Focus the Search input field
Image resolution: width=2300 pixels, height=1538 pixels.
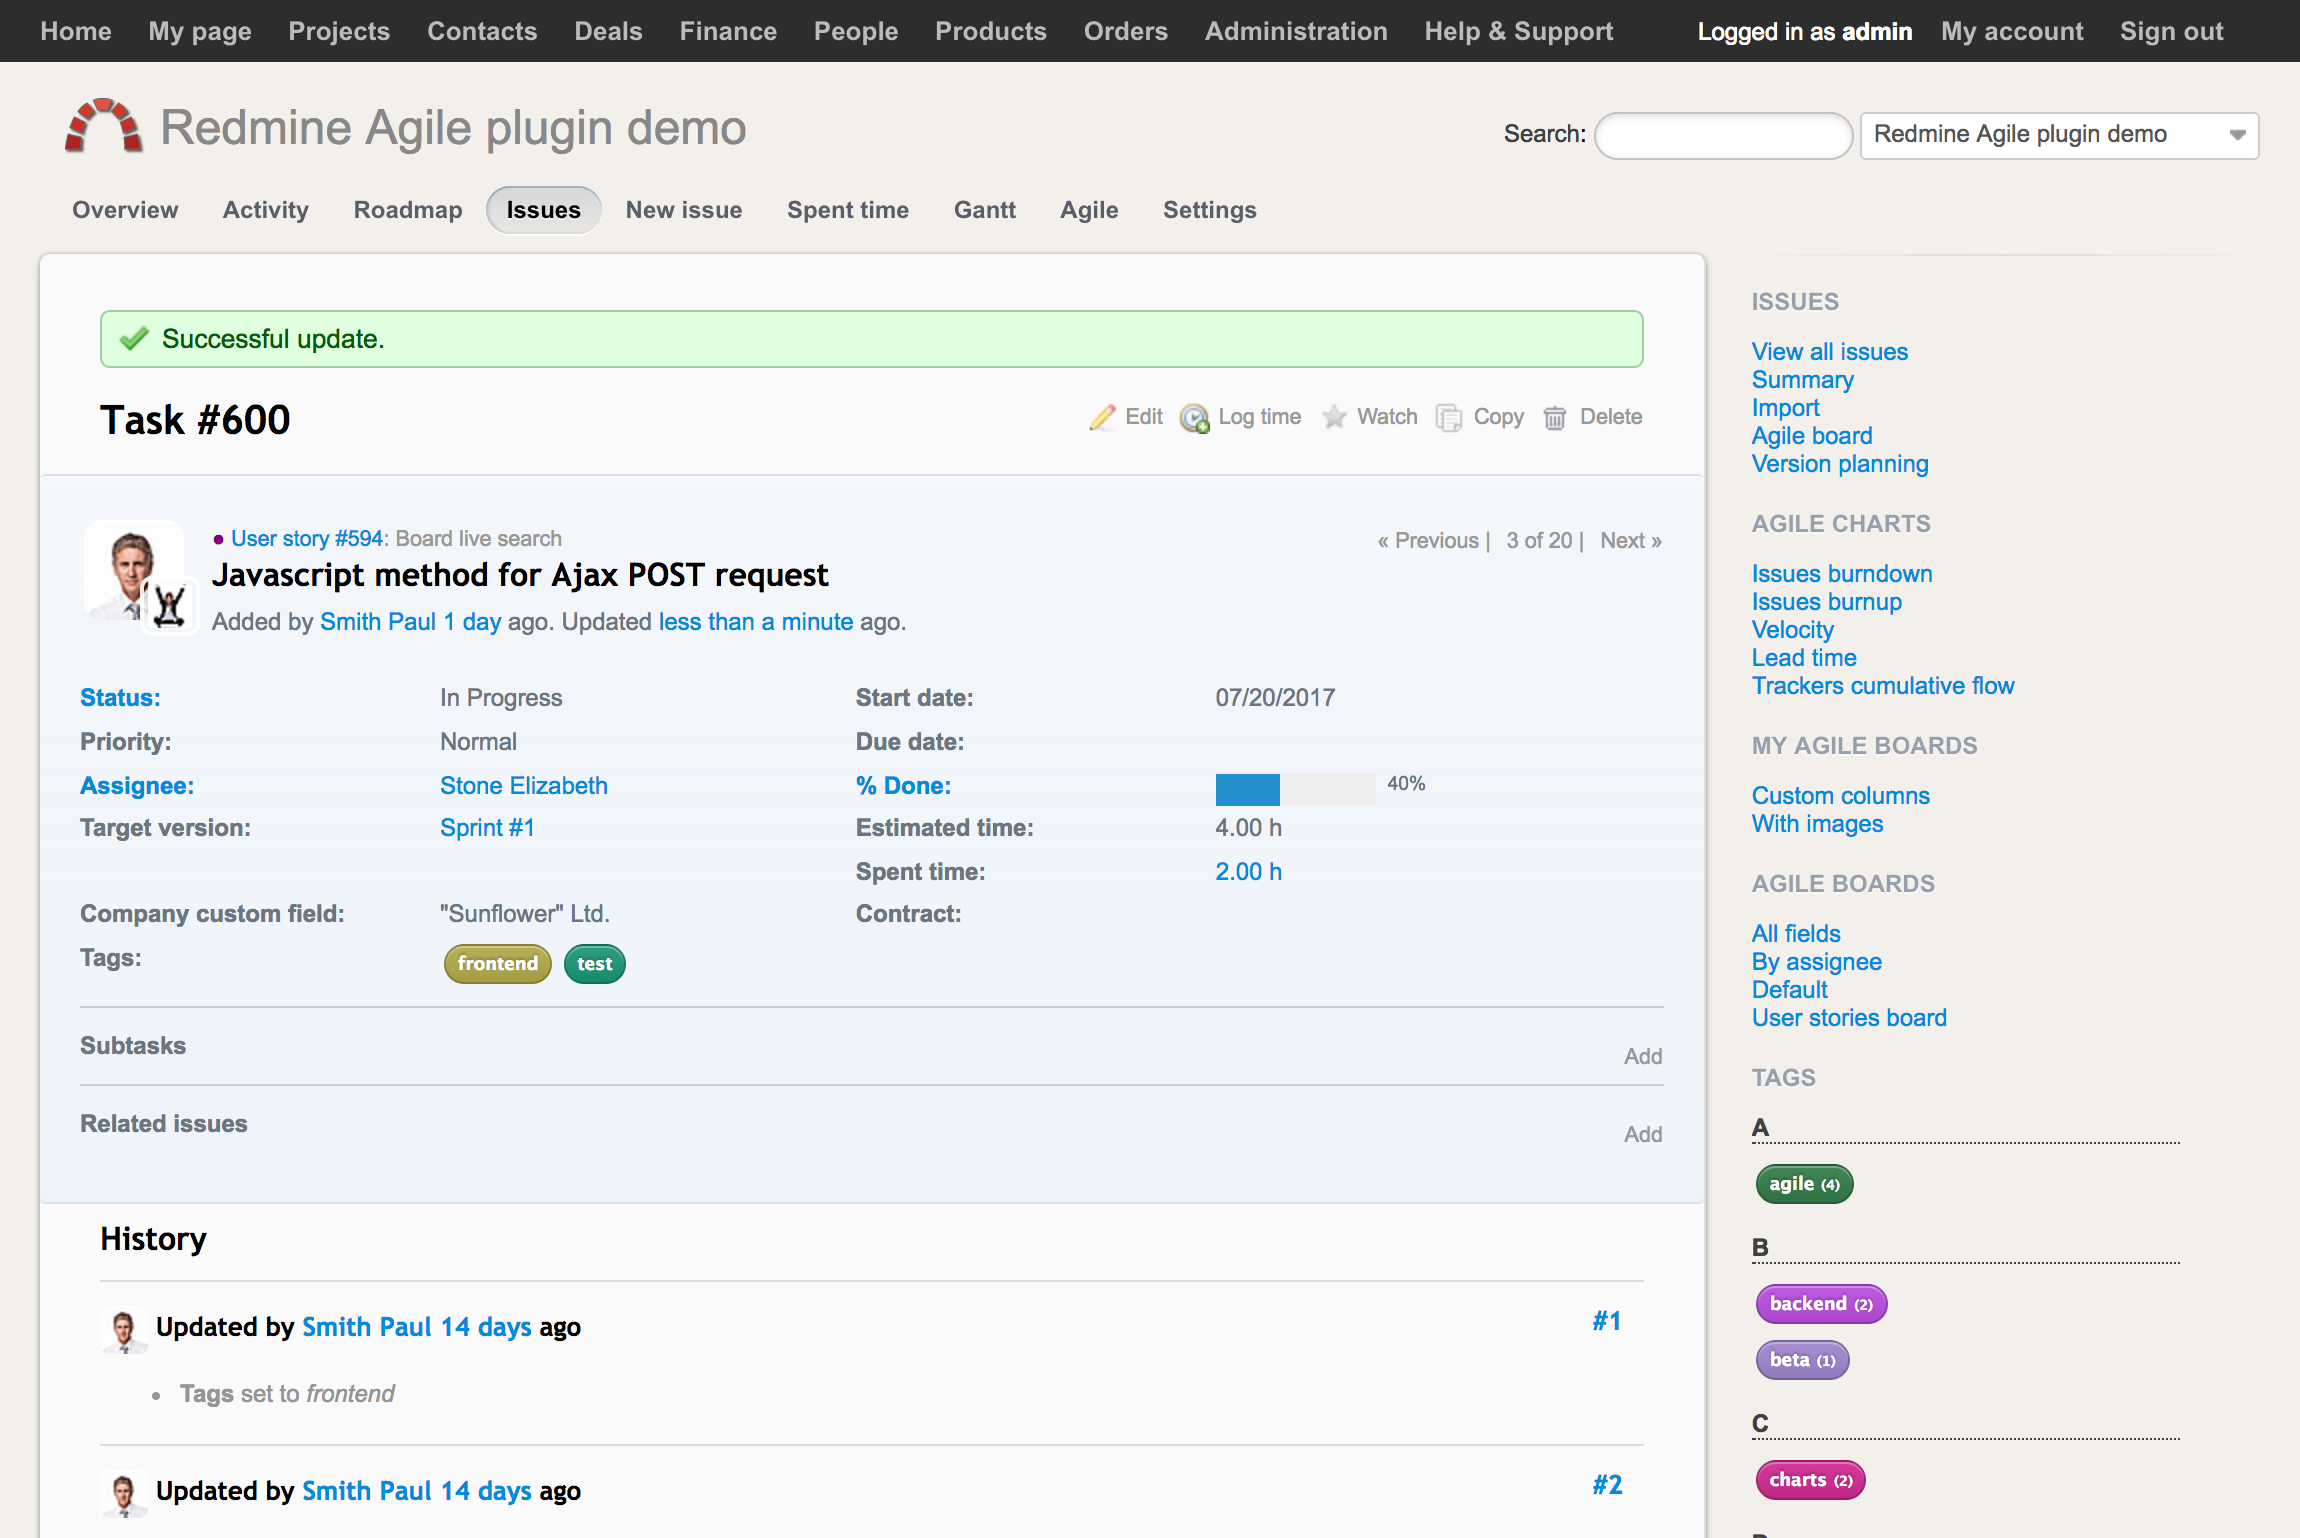1723,135
